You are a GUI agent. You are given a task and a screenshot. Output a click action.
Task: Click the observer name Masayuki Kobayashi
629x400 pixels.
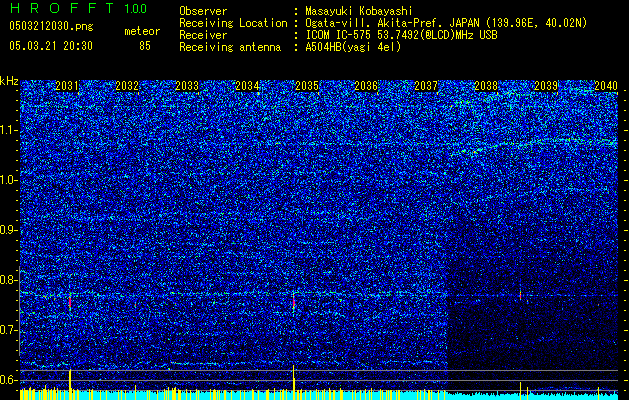click(359, 11)
